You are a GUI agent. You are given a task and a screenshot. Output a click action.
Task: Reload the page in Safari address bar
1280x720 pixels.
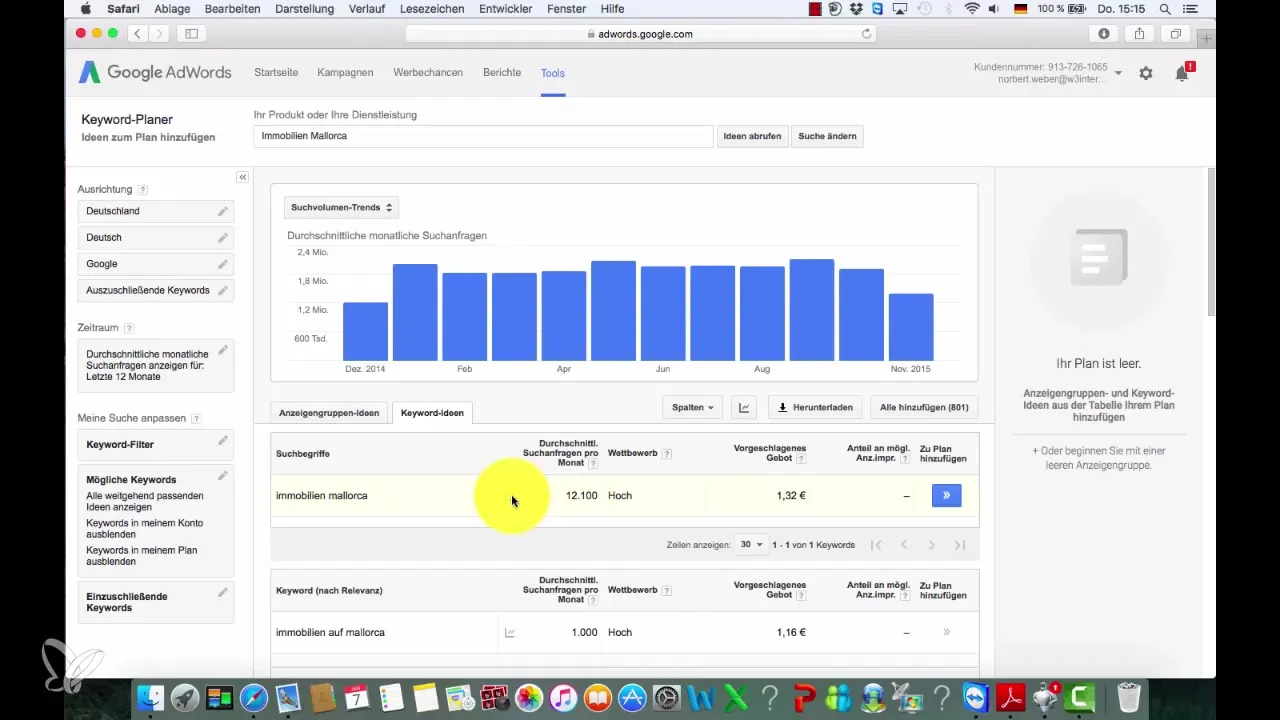click(x=866, y=33)
